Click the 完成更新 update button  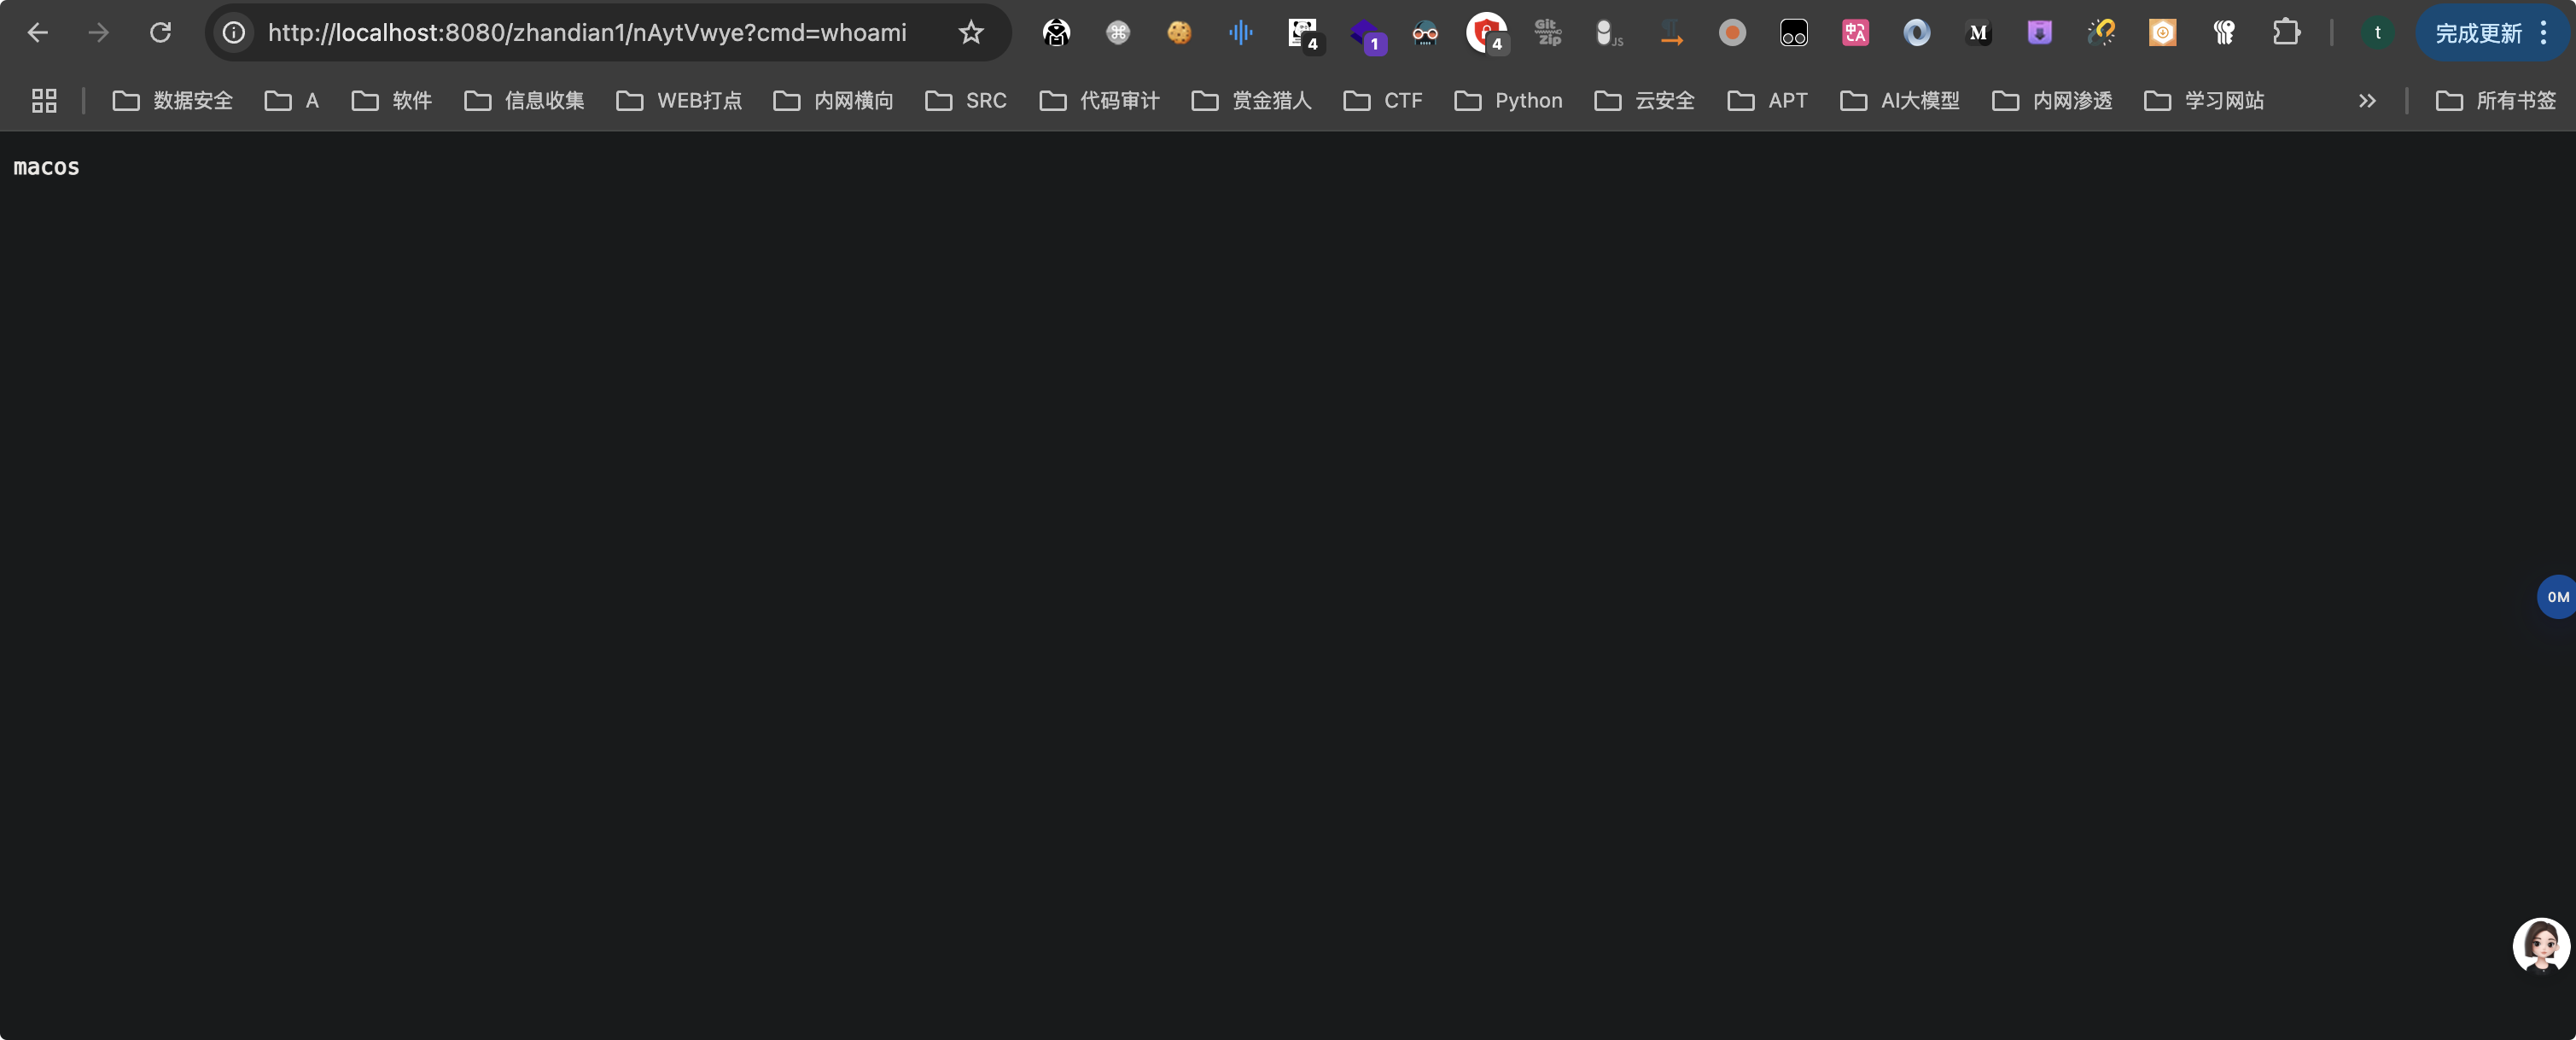click(2478, 33)
